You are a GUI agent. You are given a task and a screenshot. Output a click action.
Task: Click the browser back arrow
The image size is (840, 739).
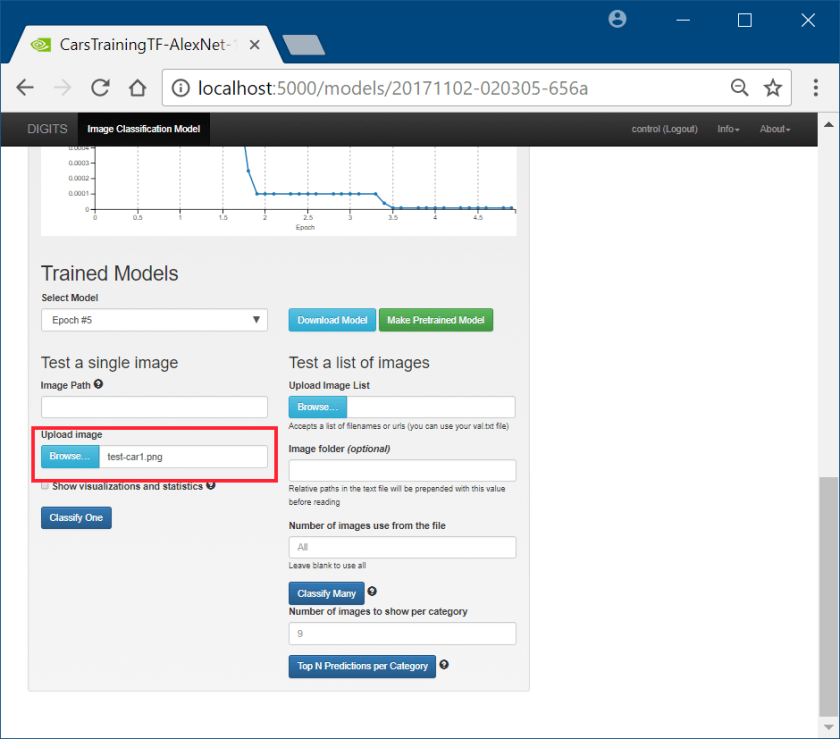(x=25, y=88)
